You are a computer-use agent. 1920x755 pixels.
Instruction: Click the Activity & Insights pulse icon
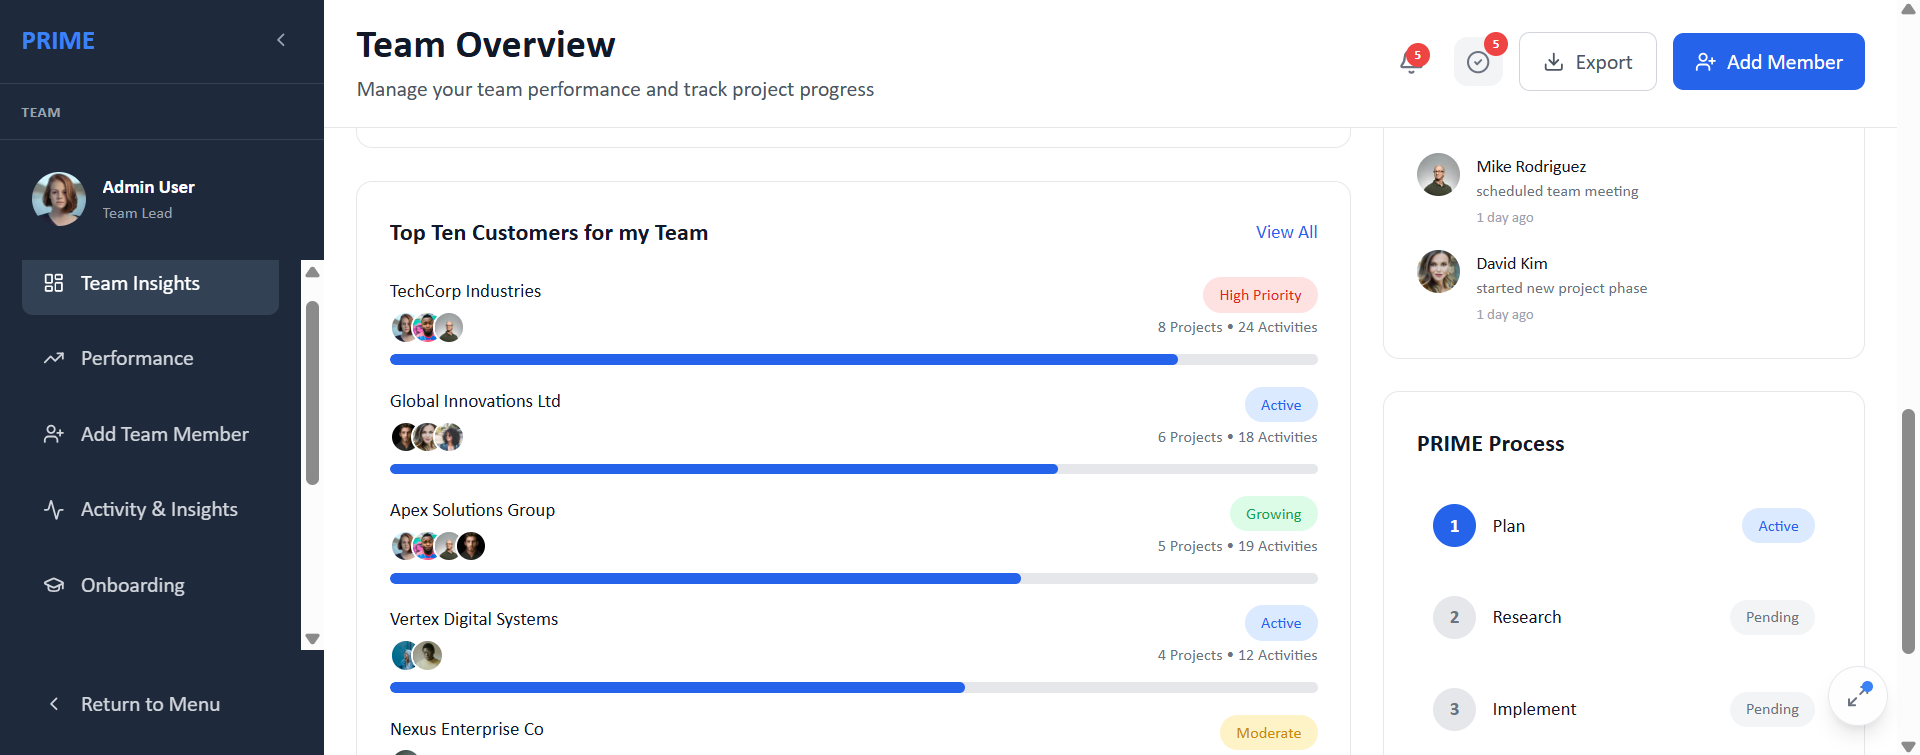click(x=54, y=509)
